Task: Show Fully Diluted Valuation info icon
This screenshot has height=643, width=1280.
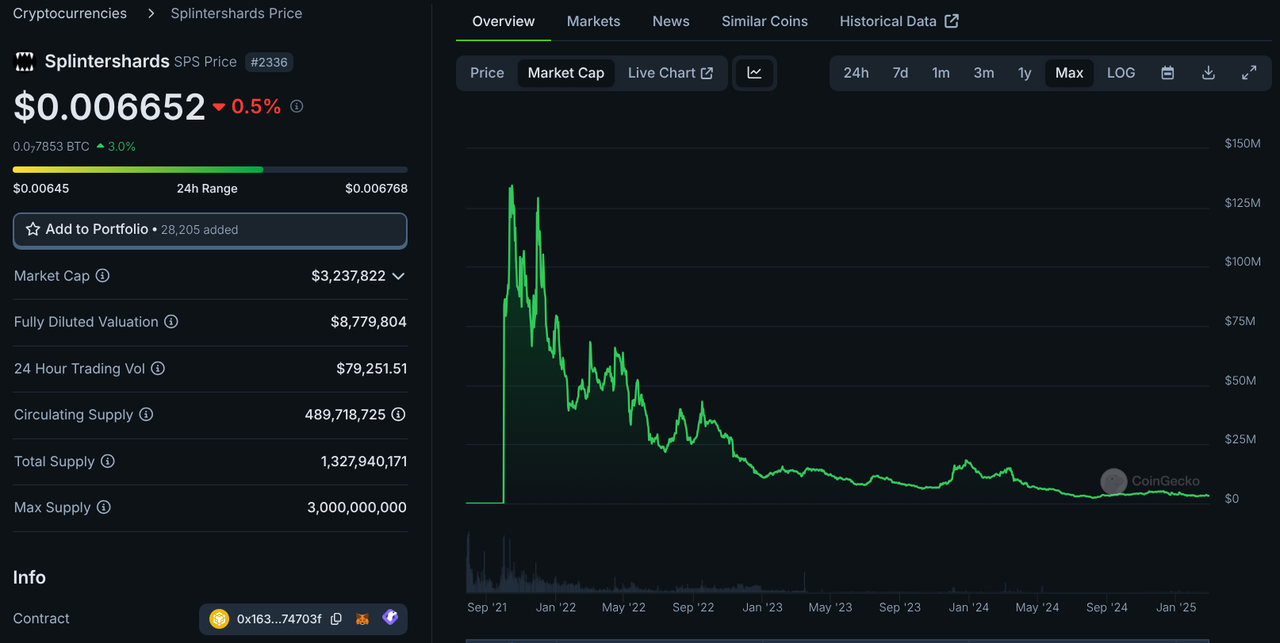Action: 171,322
